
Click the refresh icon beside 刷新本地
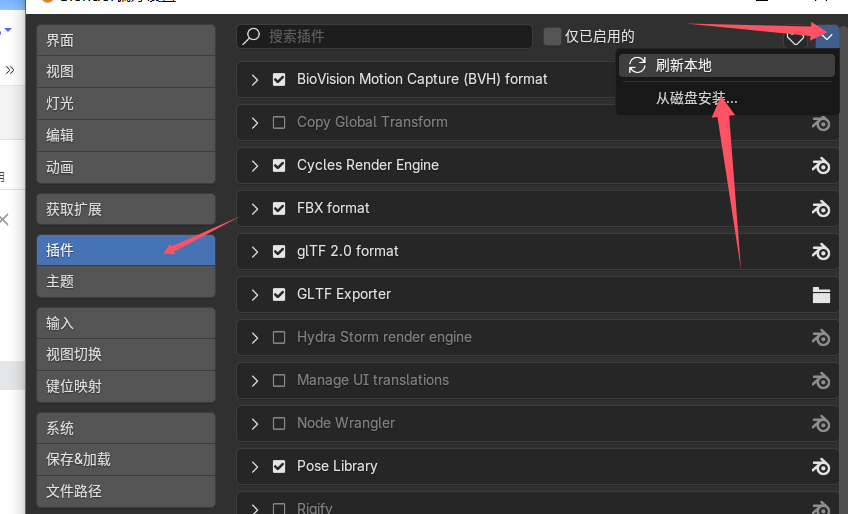[637, 65]
